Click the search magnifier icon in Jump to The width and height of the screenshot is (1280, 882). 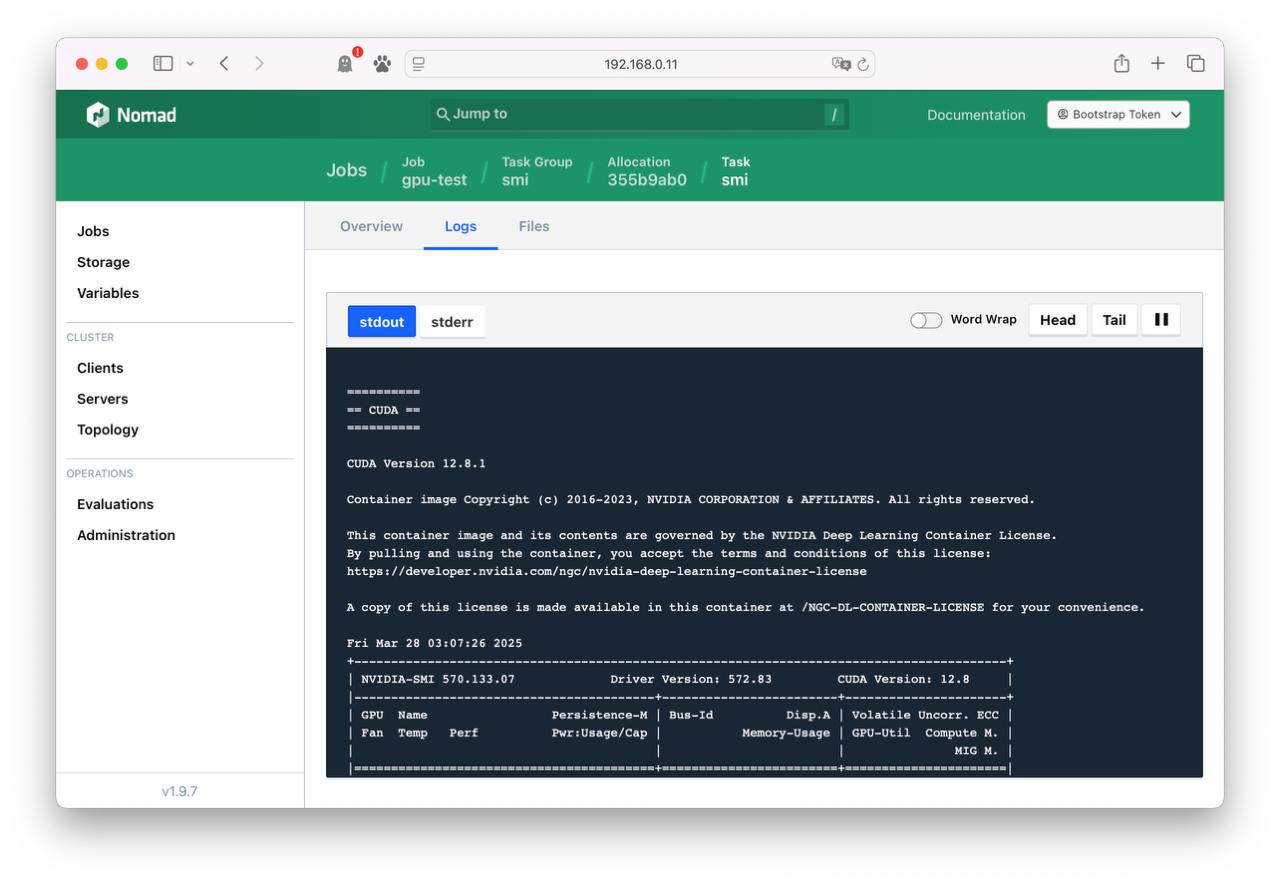[443, 114]
